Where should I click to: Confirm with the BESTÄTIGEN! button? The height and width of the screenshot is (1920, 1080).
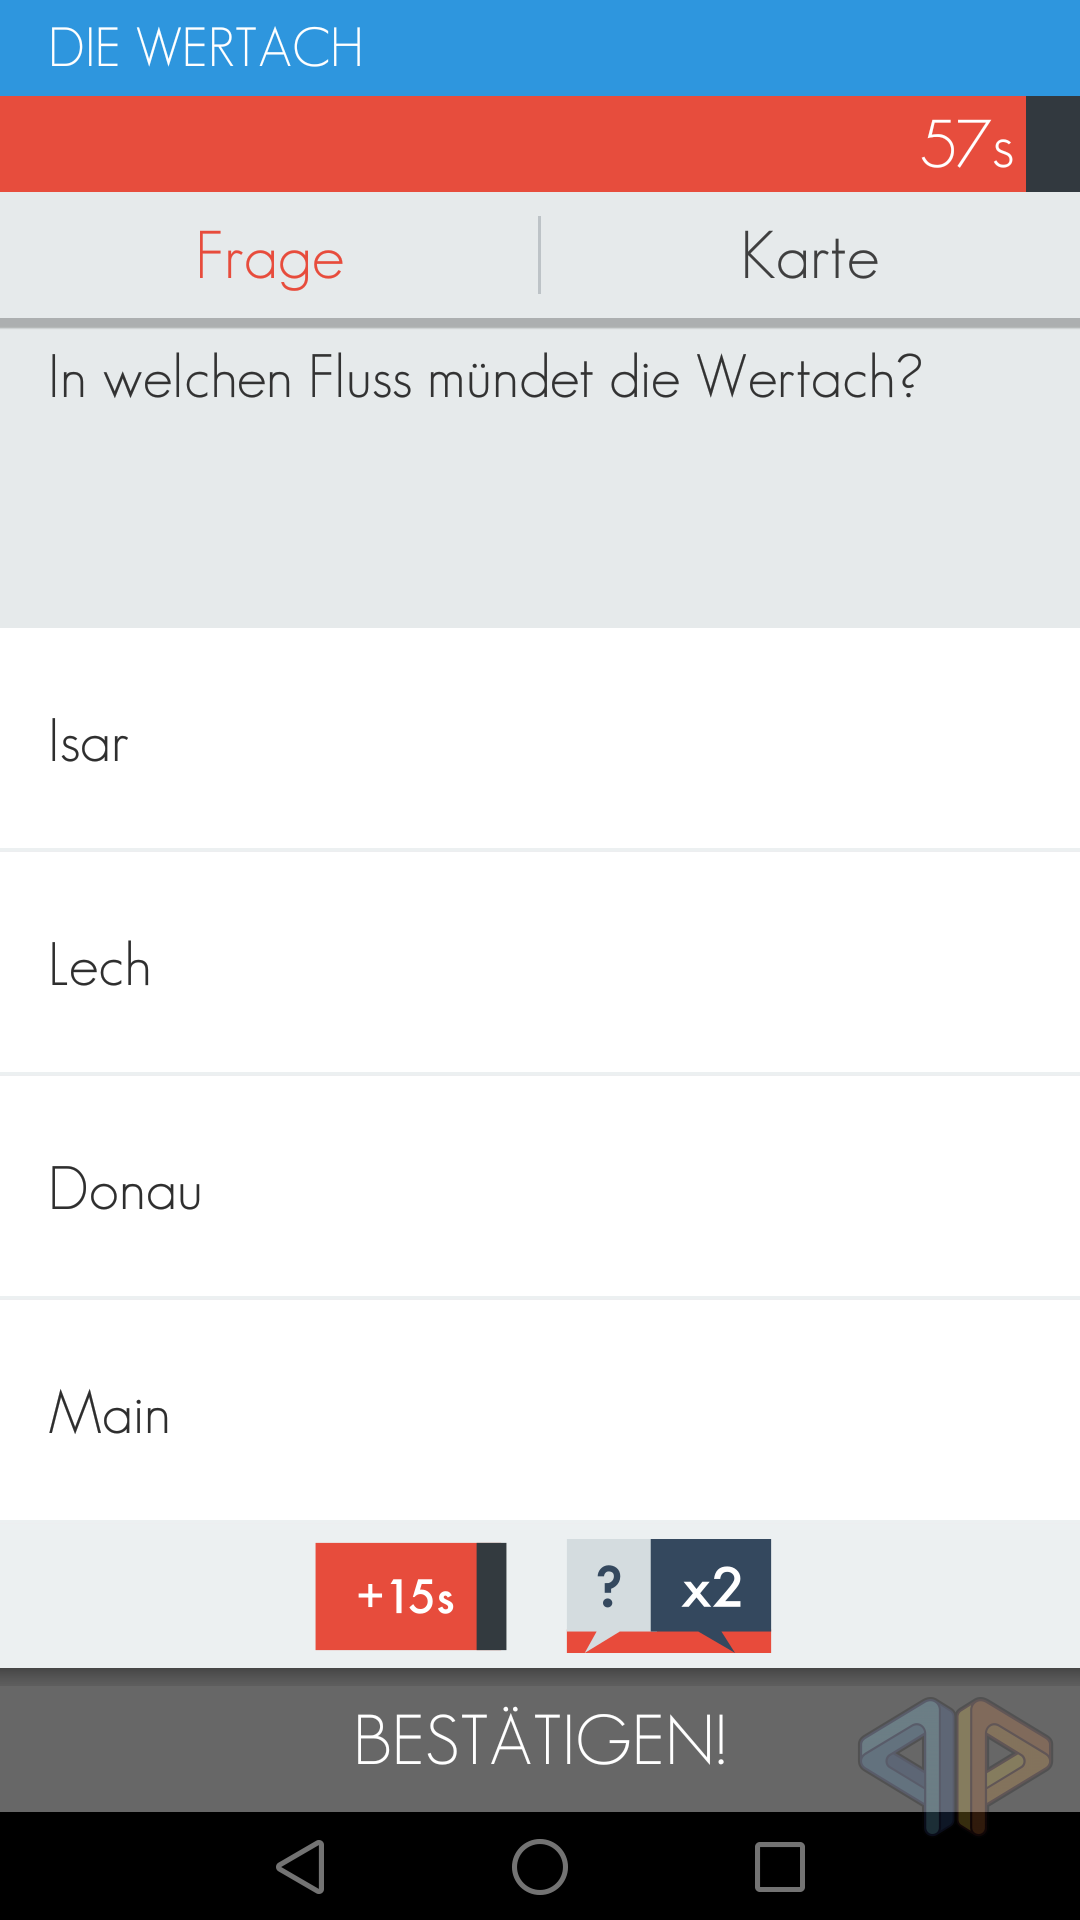[x=540, y=1740]
